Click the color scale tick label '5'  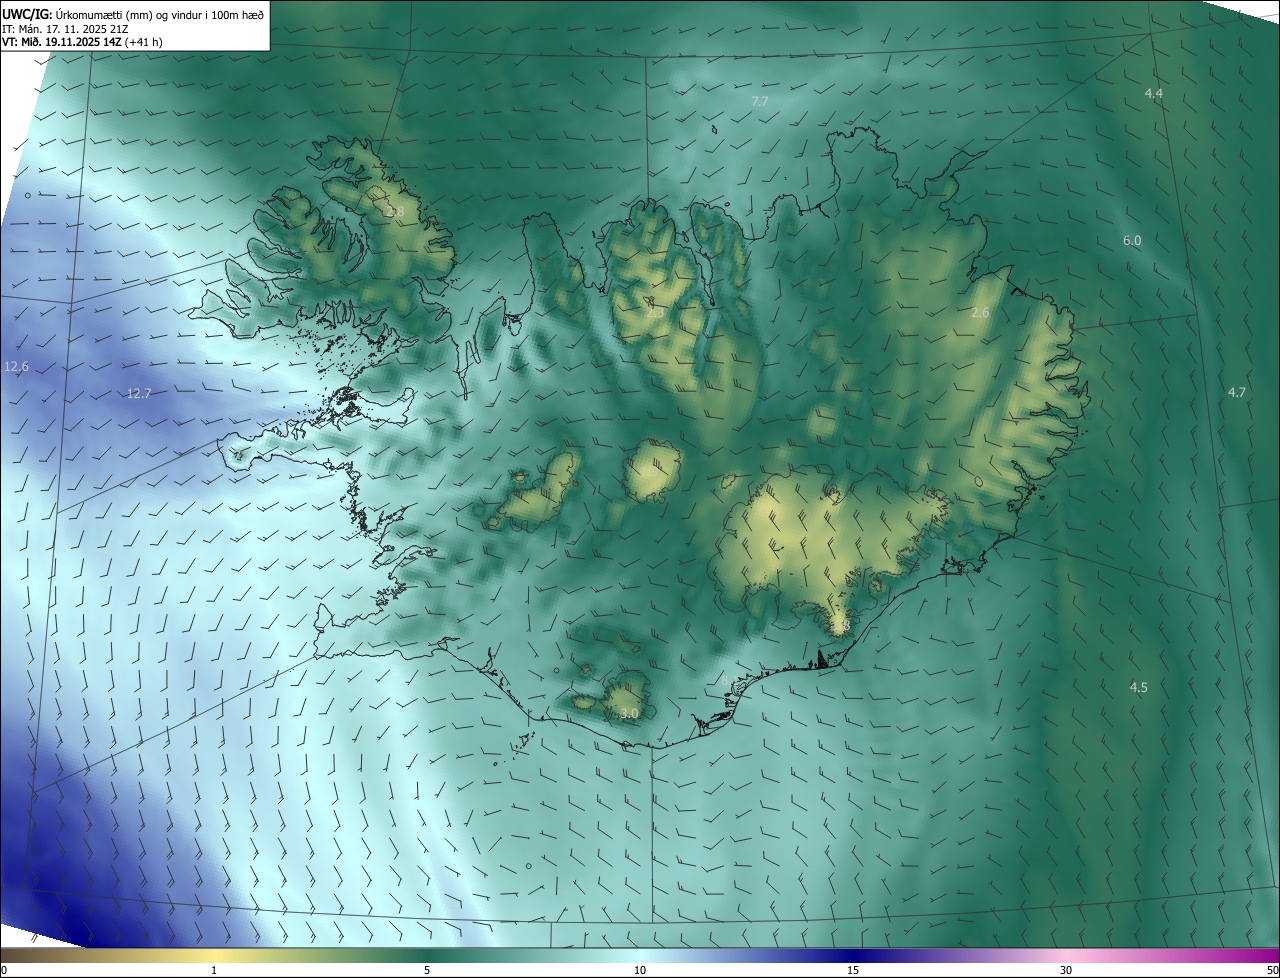coord(427,970)
